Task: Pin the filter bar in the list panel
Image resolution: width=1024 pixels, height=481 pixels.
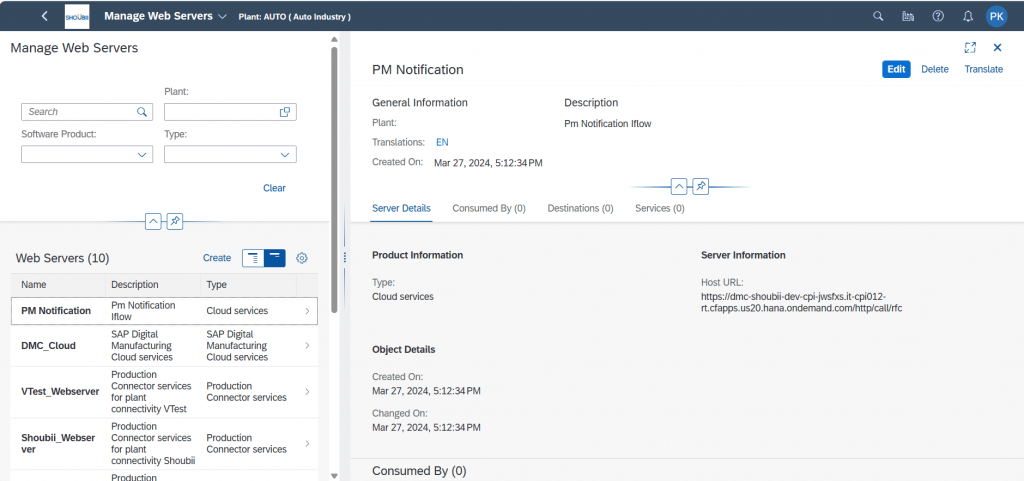Action: point(174,222)
